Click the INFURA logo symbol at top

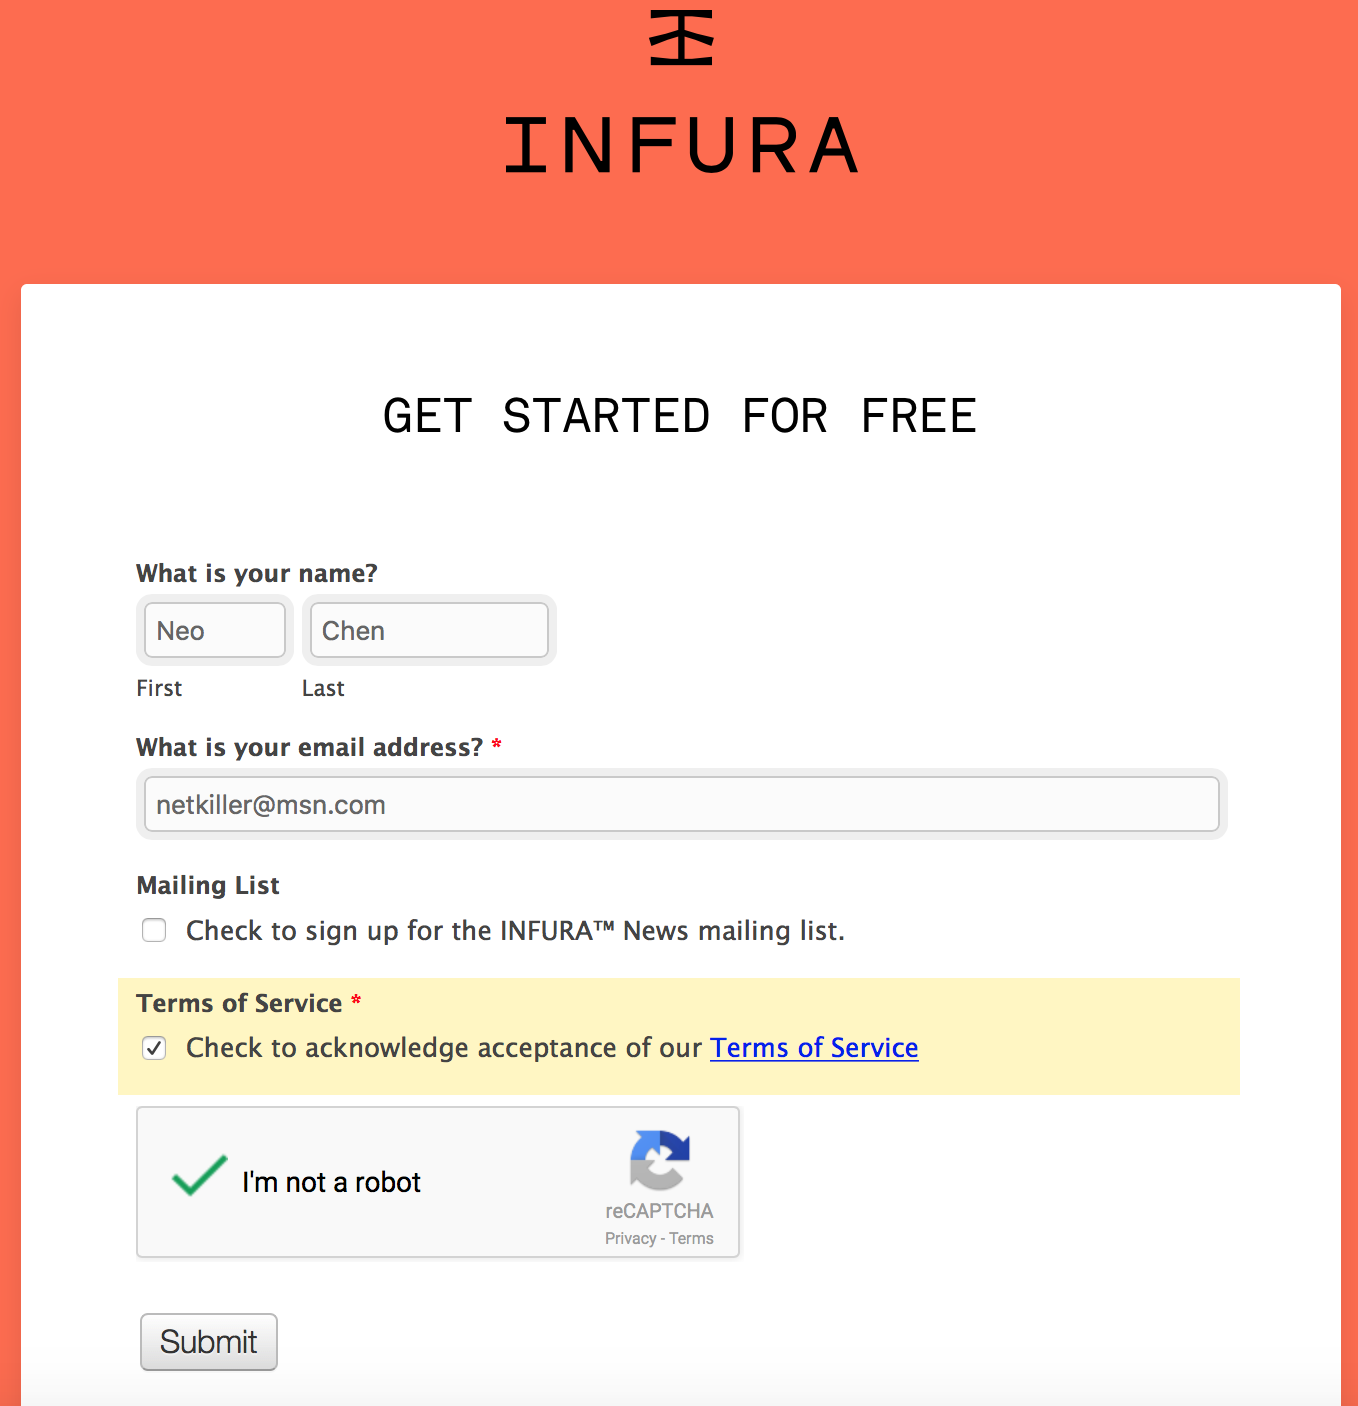coord(681,38)
